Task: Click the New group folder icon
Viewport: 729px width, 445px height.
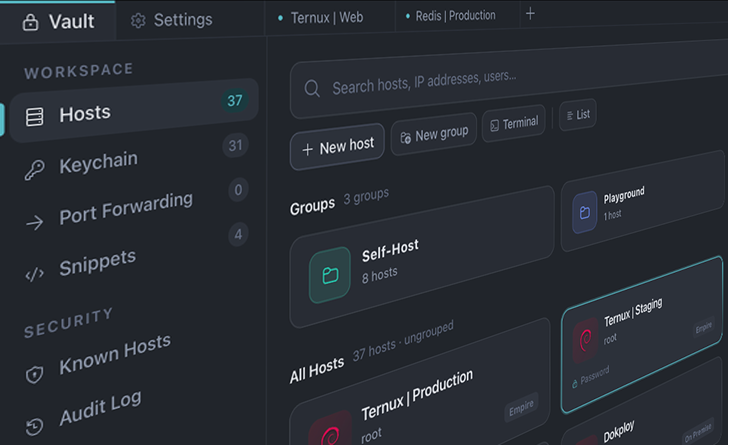Action: click(x=405, y=138)
